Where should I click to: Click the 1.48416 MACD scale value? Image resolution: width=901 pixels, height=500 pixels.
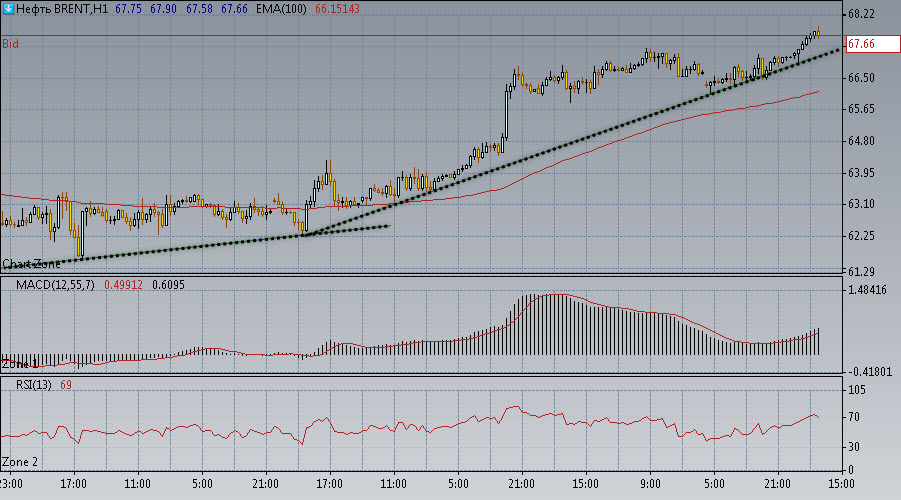click(x=867, y=291)
